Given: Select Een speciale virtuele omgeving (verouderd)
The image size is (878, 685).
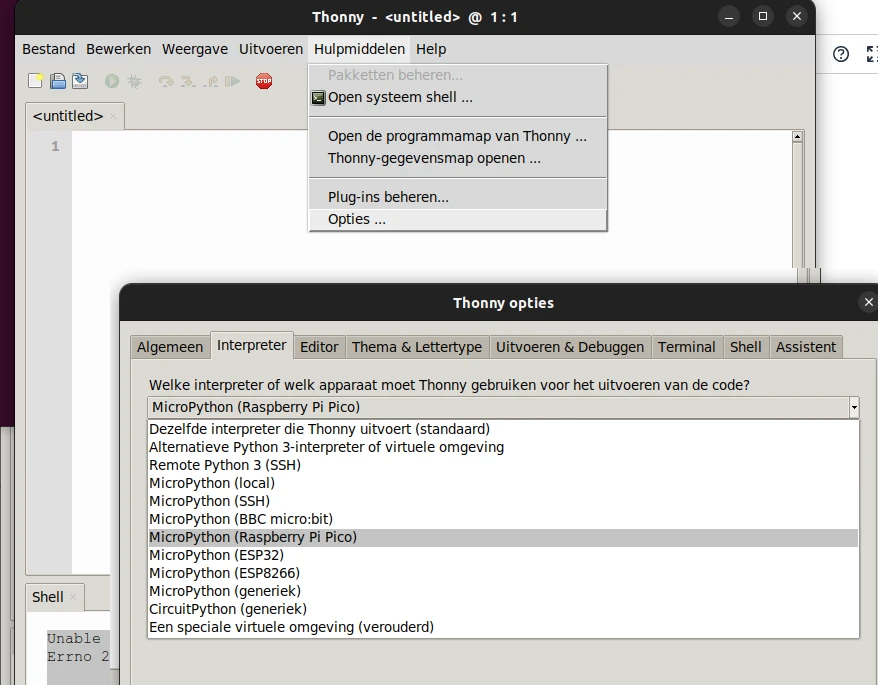Looking at the screenshot, I should coord(503,627).
